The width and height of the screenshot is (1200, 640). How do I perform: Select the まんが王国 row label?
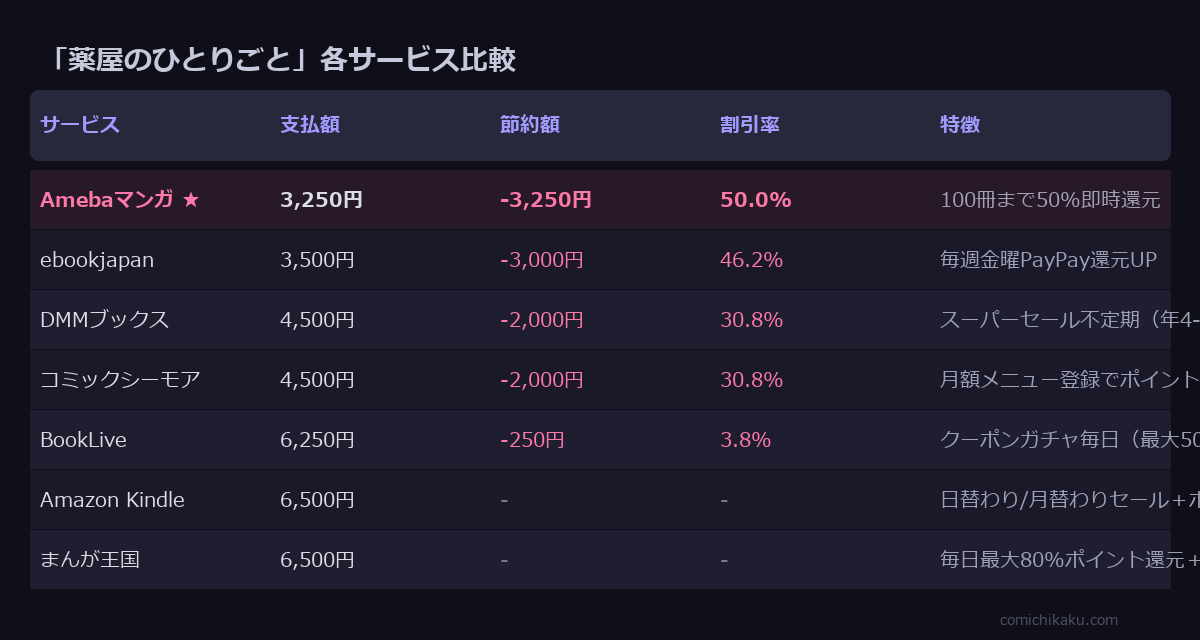coord(90,560)
